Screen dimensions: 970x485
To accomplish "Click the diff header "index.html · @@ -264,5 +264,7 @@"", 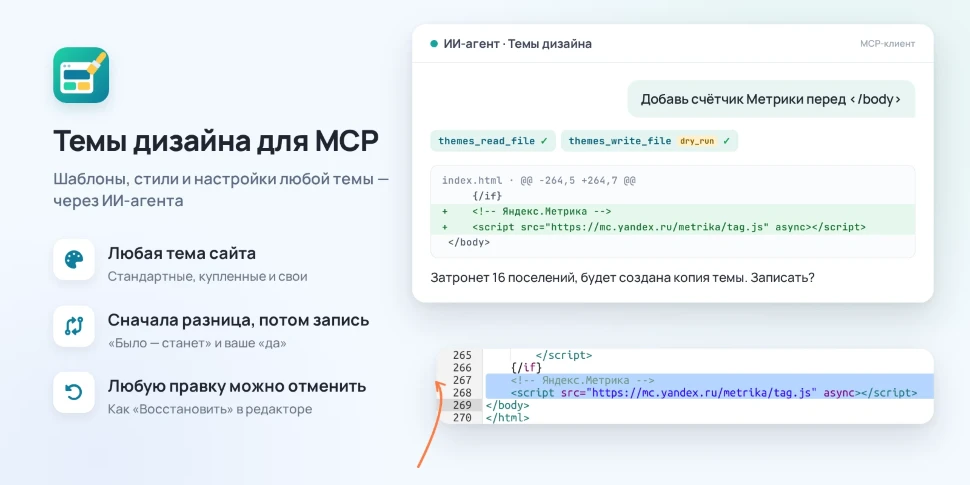I will point(539,181).
